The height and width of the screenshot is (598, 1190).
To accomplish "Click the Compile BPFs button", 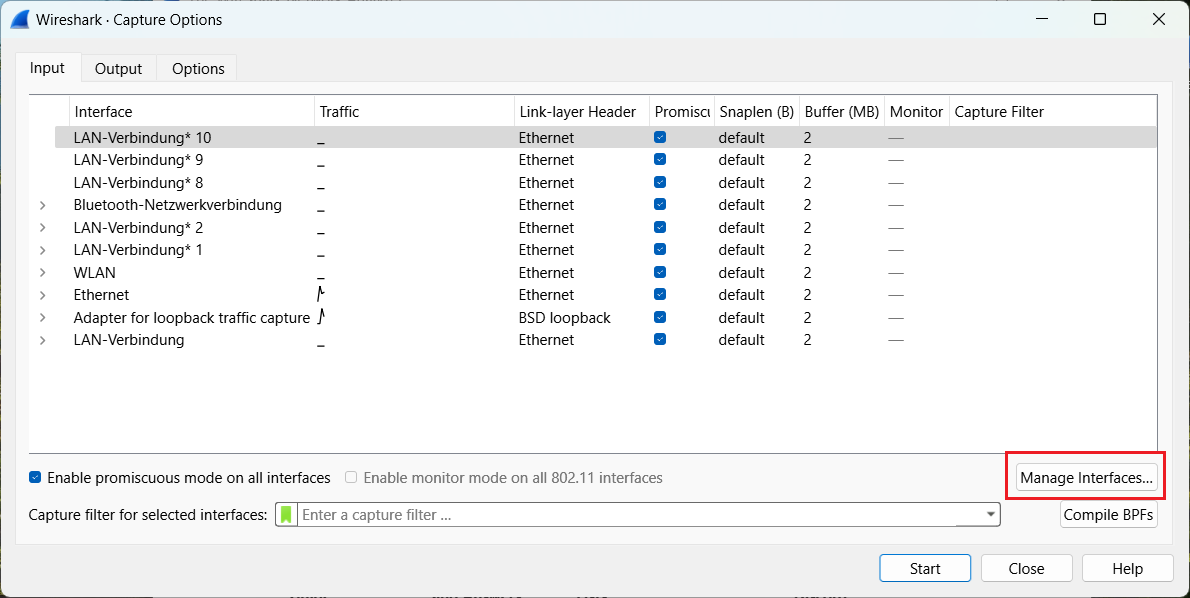I will click(1109, 515).
